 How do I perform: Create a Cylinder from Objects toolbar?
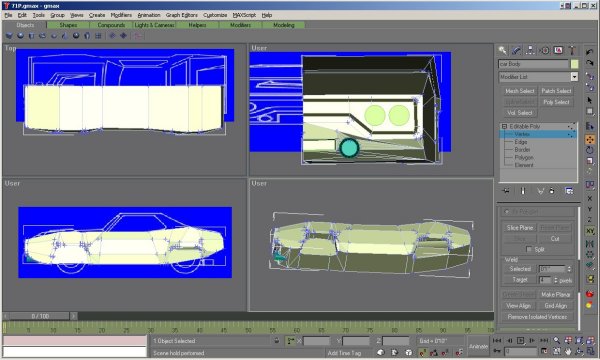[31, 36]
